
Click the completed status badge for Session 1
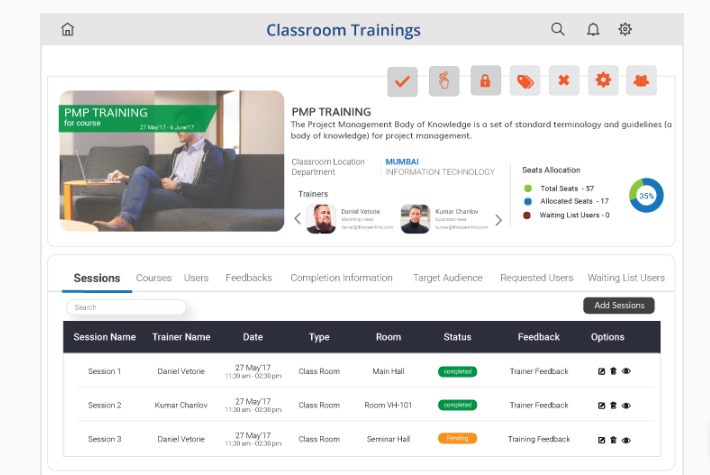(457, 371)
